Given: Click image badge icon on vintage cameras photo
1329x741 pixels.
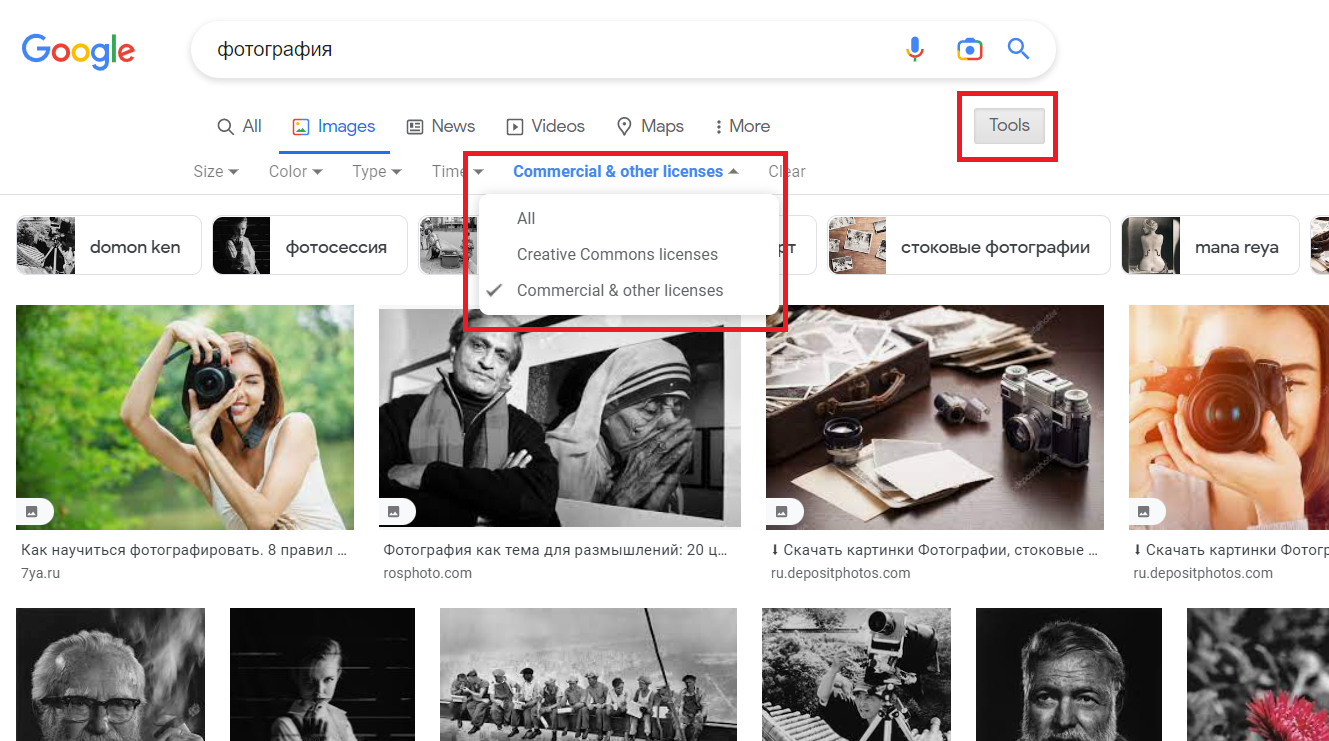Looking at the screenshot, I should coord(782,511).
